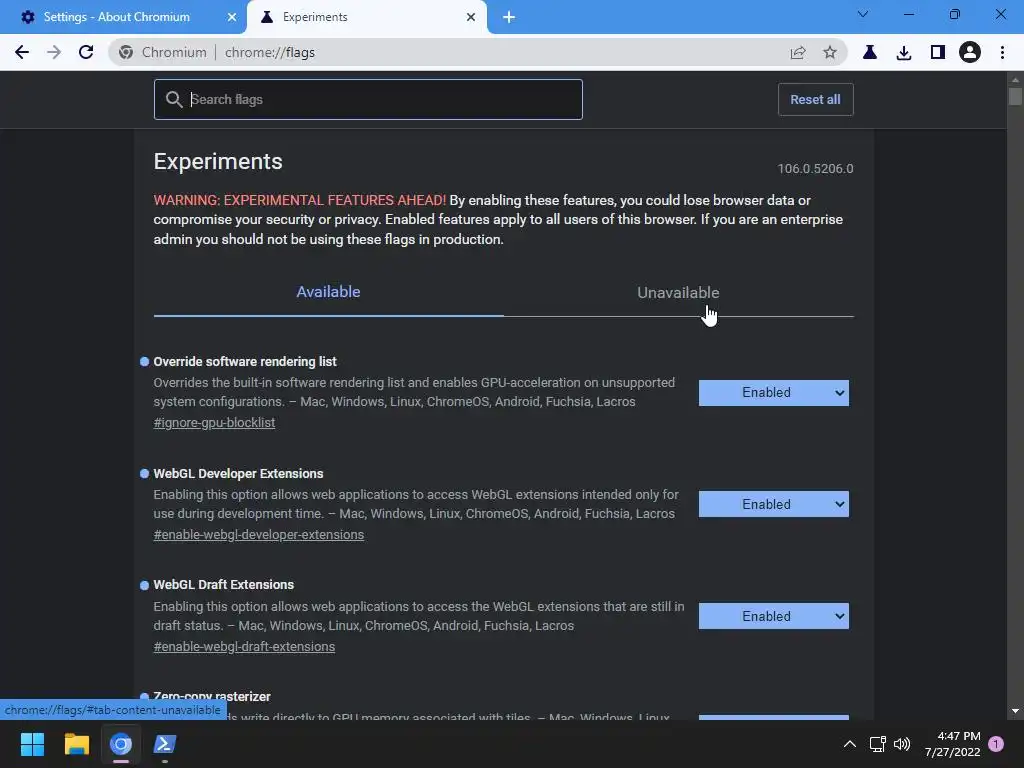Toggle the side panel icon
The image size is (1024, 768).
point(937,52)
